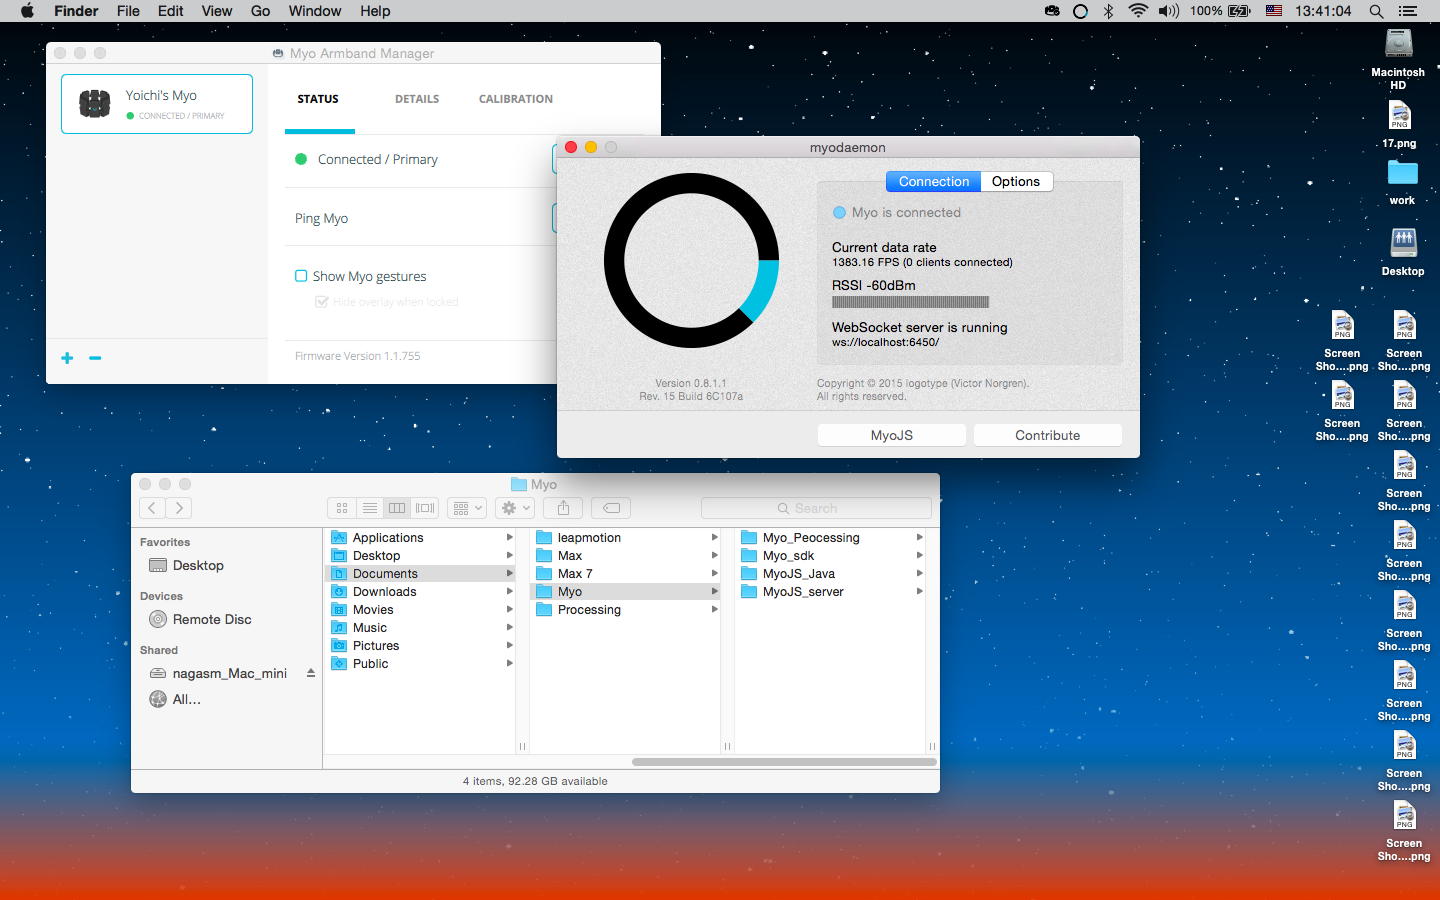Toggle Hide overlay when locked checkbox
This screenshot has width=1440, height=900.
[321, 301]
